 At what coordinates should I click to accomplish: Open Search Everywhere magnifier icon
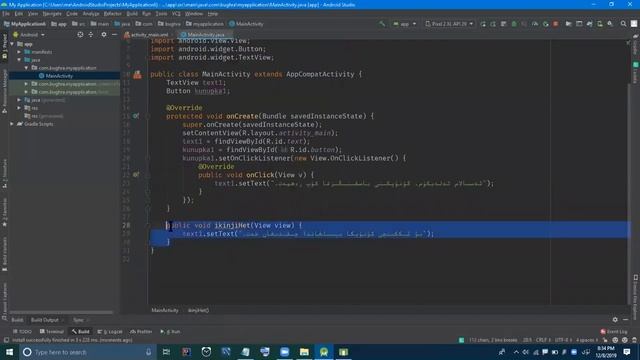[x=623, y=24]
